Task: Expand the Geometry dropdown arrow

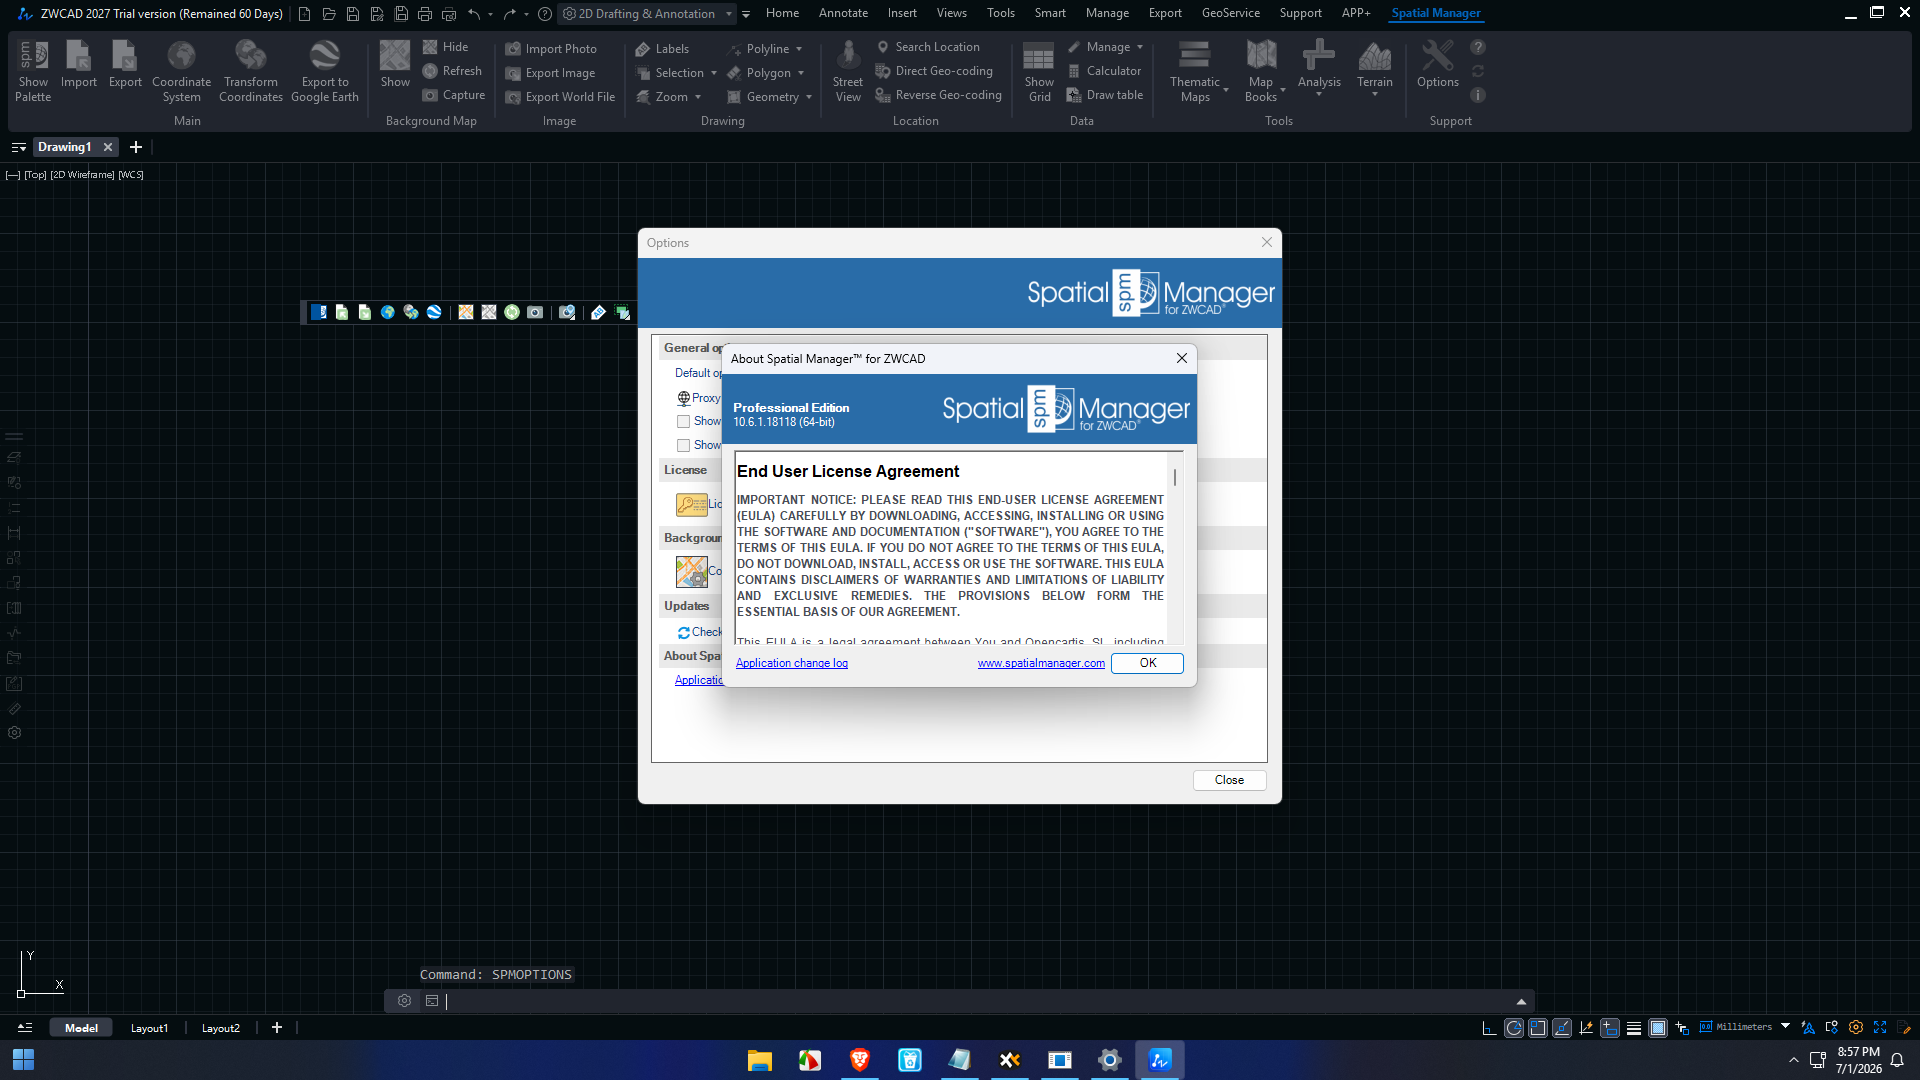Action: 809,97
